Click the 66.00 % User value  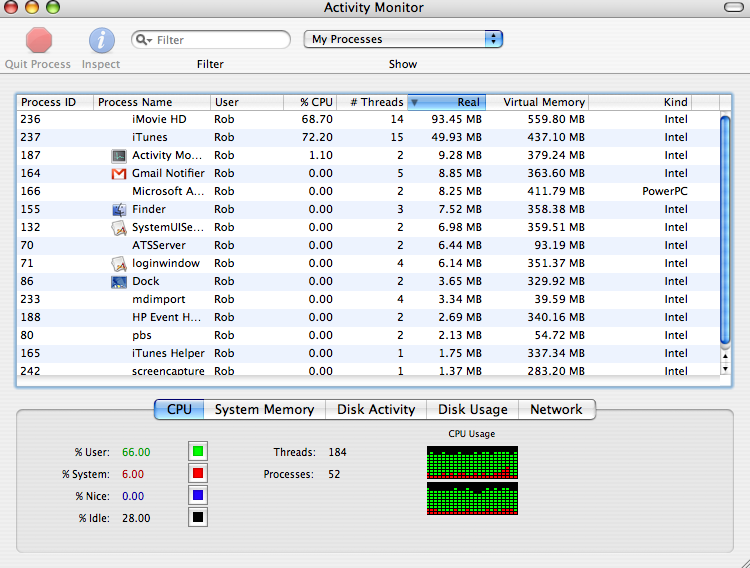click(x=136, y=452)
